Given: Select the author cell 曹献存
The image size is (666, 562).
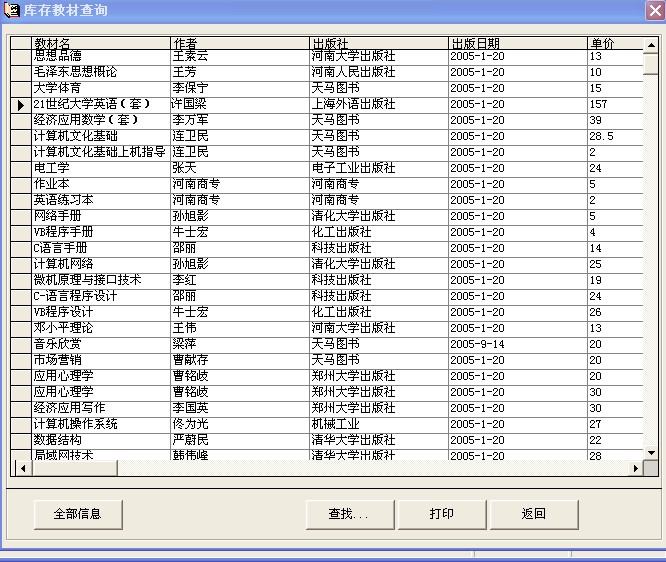Looking at the screenshot, I should pos(240,361).
